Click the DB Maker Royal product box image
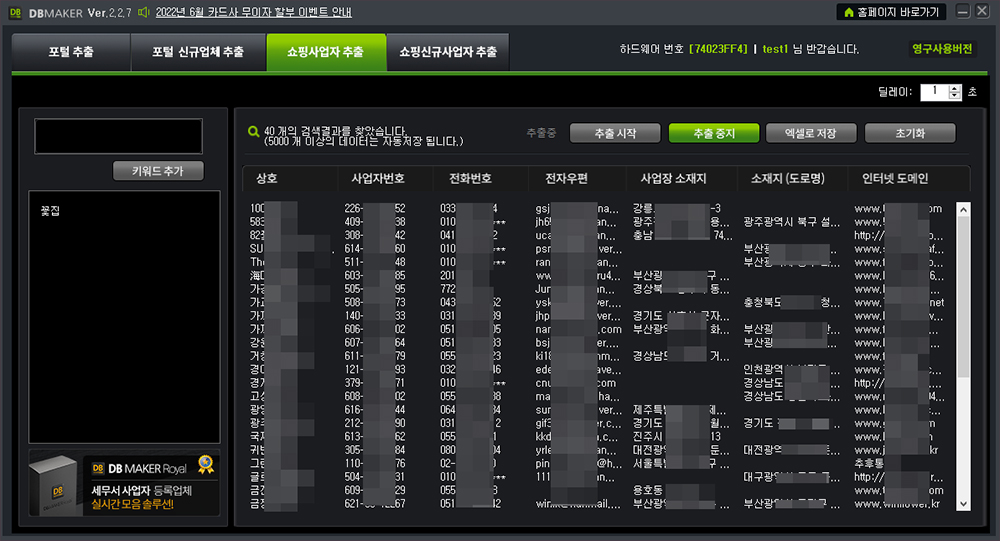1000x541 pixels. coord(57,484)
